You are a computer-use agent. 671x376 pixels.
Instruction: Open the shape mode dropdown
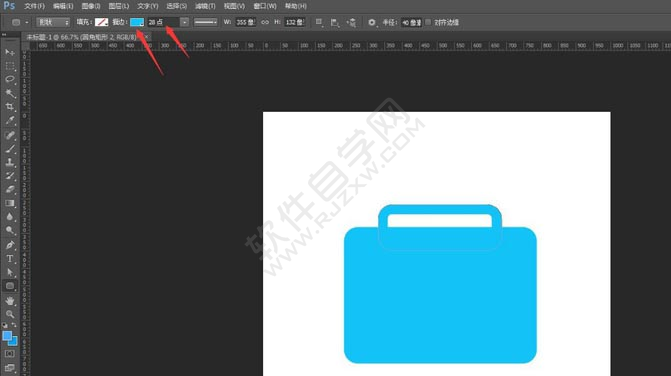click(53, 22)
